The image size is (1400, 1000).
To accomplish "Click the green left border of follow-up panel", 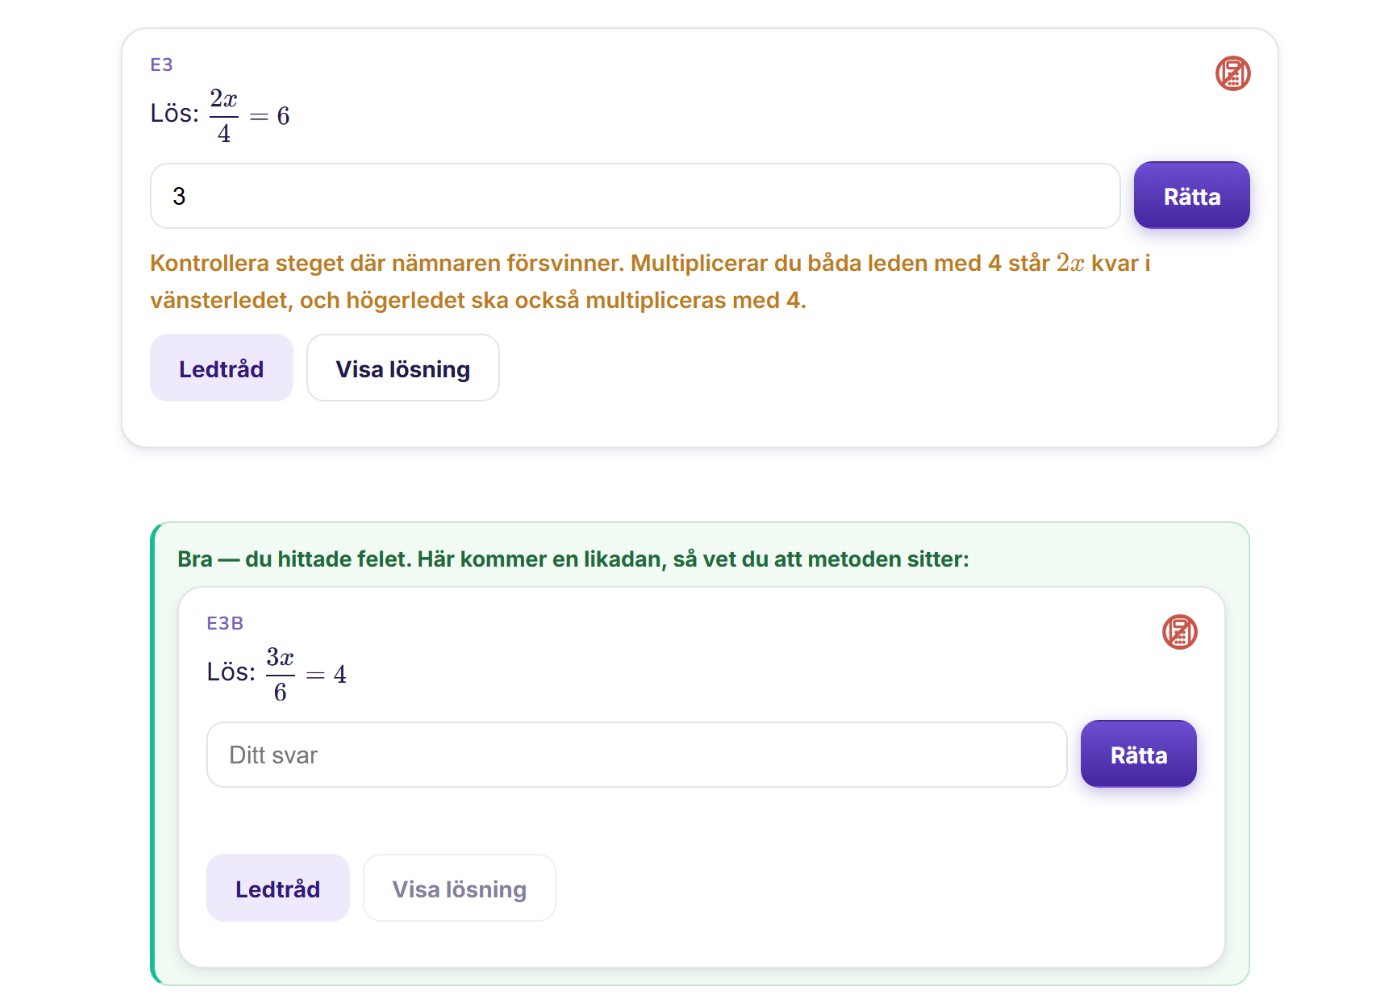I will (153, 754).
